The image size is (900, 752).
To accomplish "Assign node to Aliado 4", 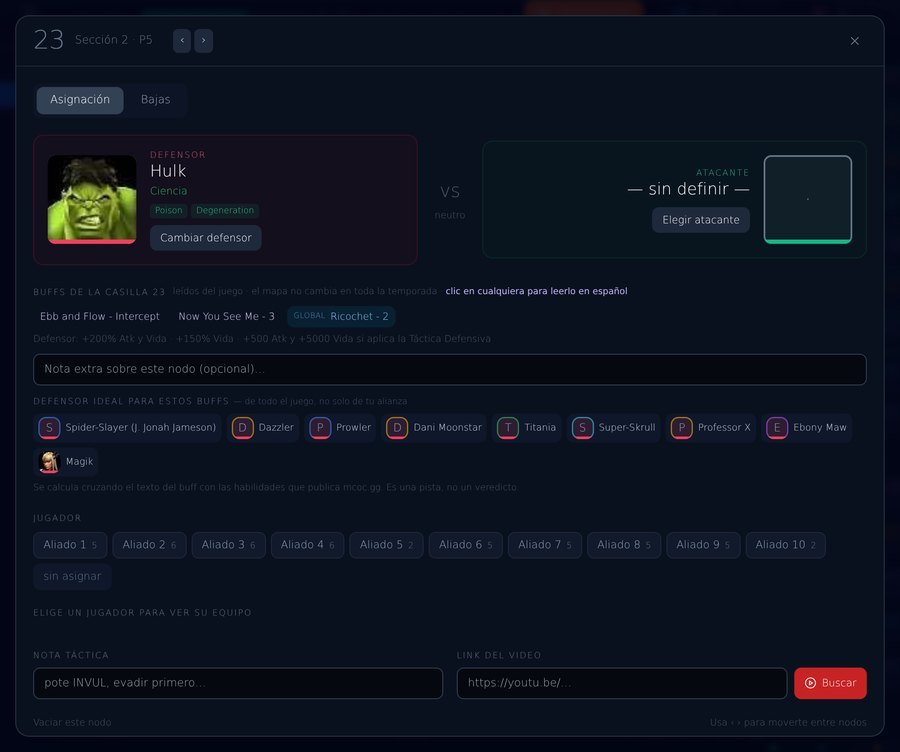I will (308, 545).
